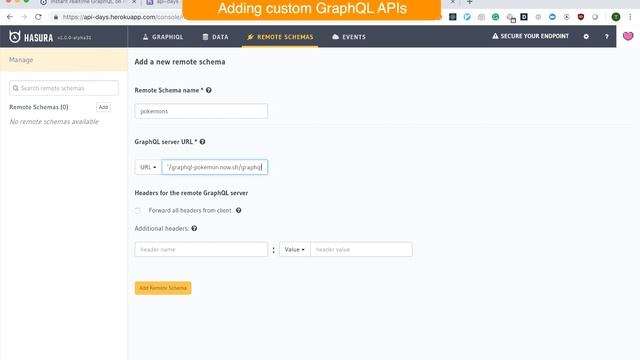The image size is (640, 360).
Task: Click the header name field
Action: point(201,249)
